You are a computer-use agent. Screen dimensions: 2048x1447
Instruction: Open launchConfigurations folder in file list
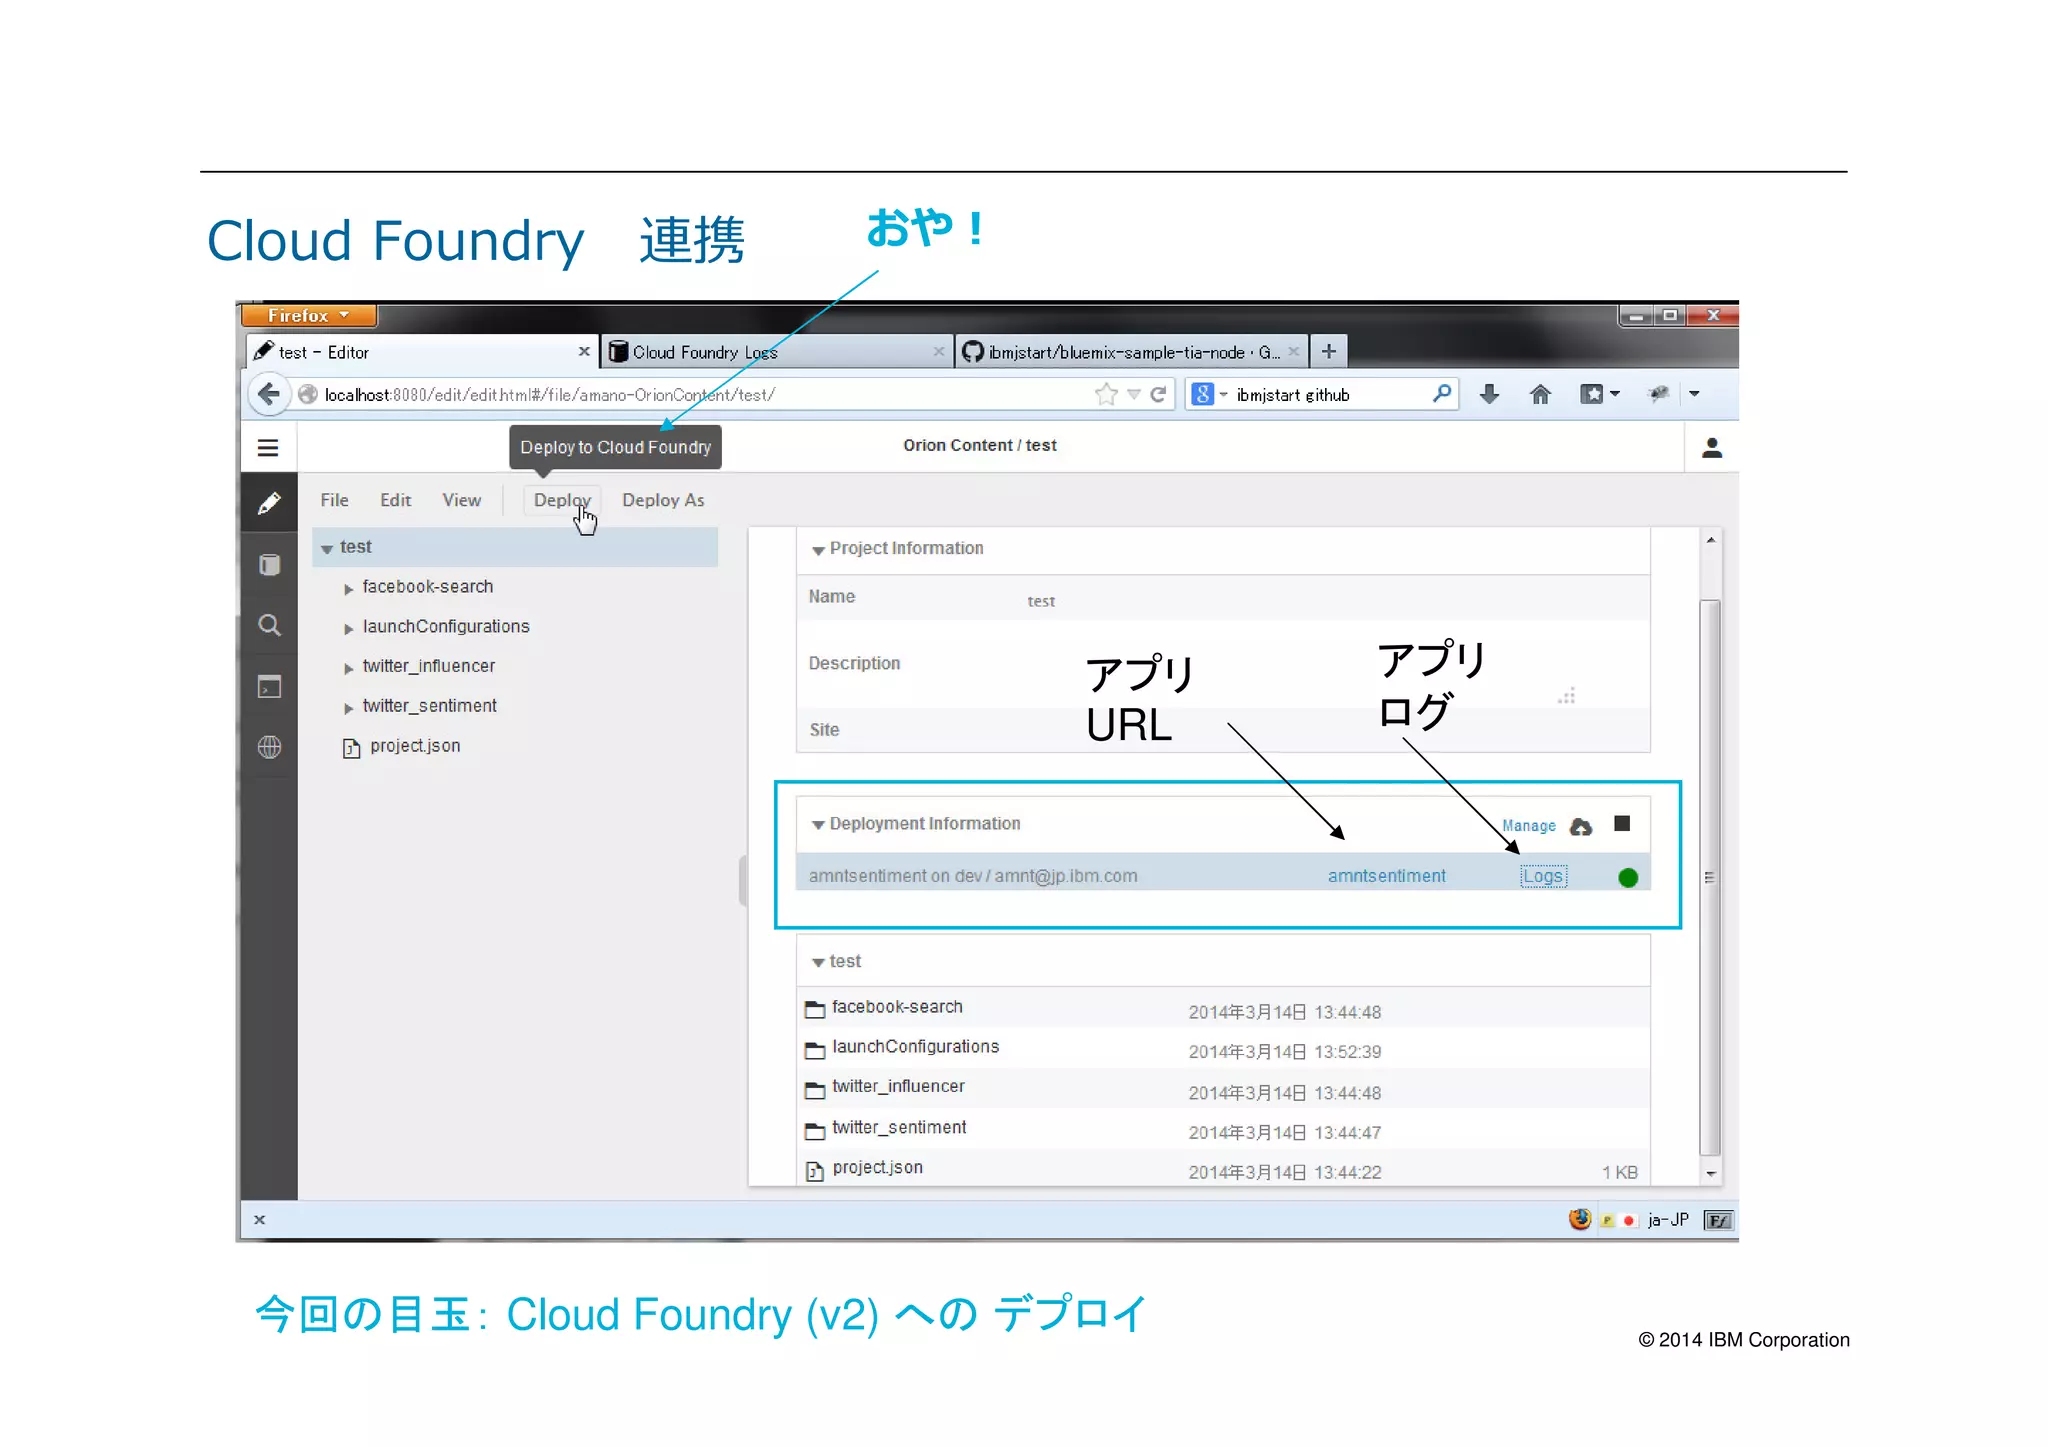pyautogui.click(x=915, y=1047)
